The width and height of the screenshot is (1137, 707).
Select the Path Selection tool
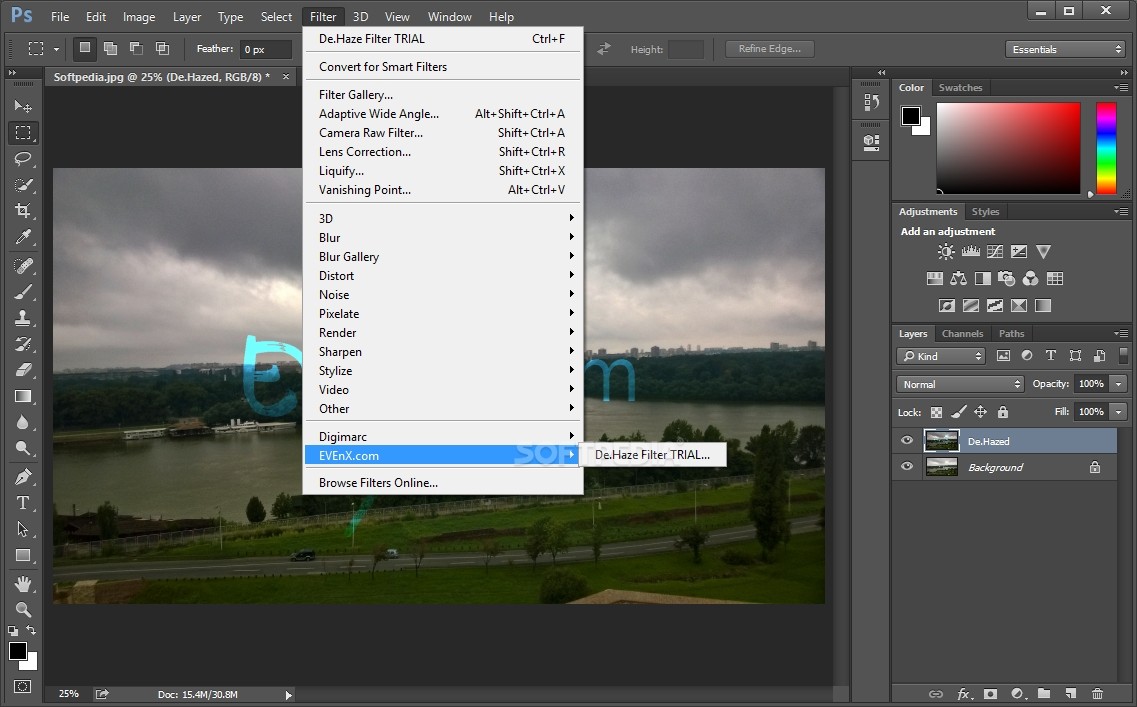tap(23, 529)
